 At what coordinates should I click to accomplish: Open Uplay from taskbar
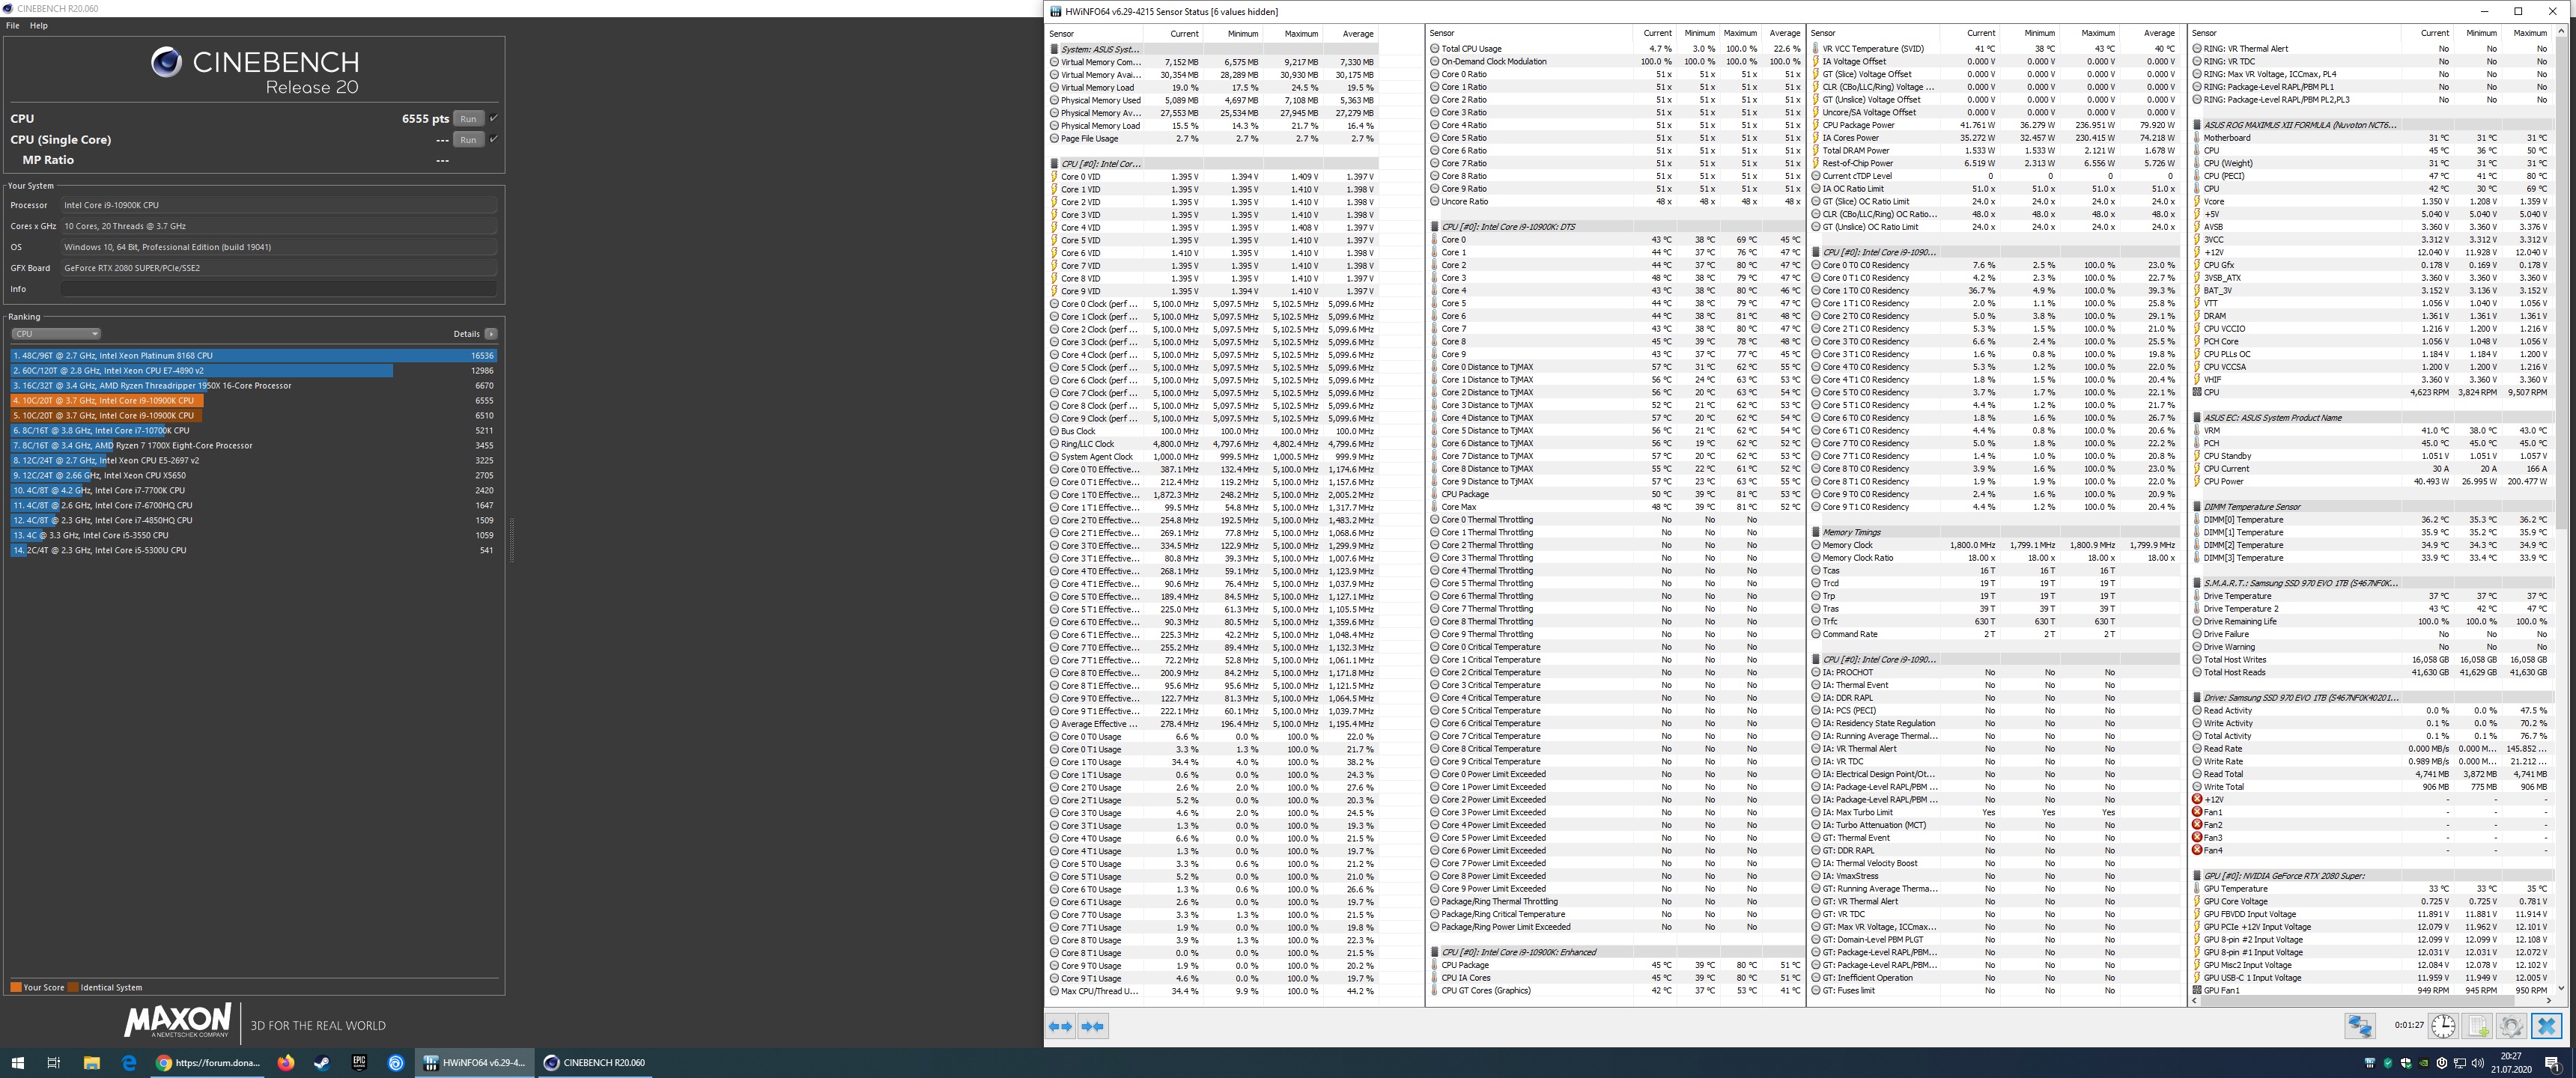[396, 1062]
